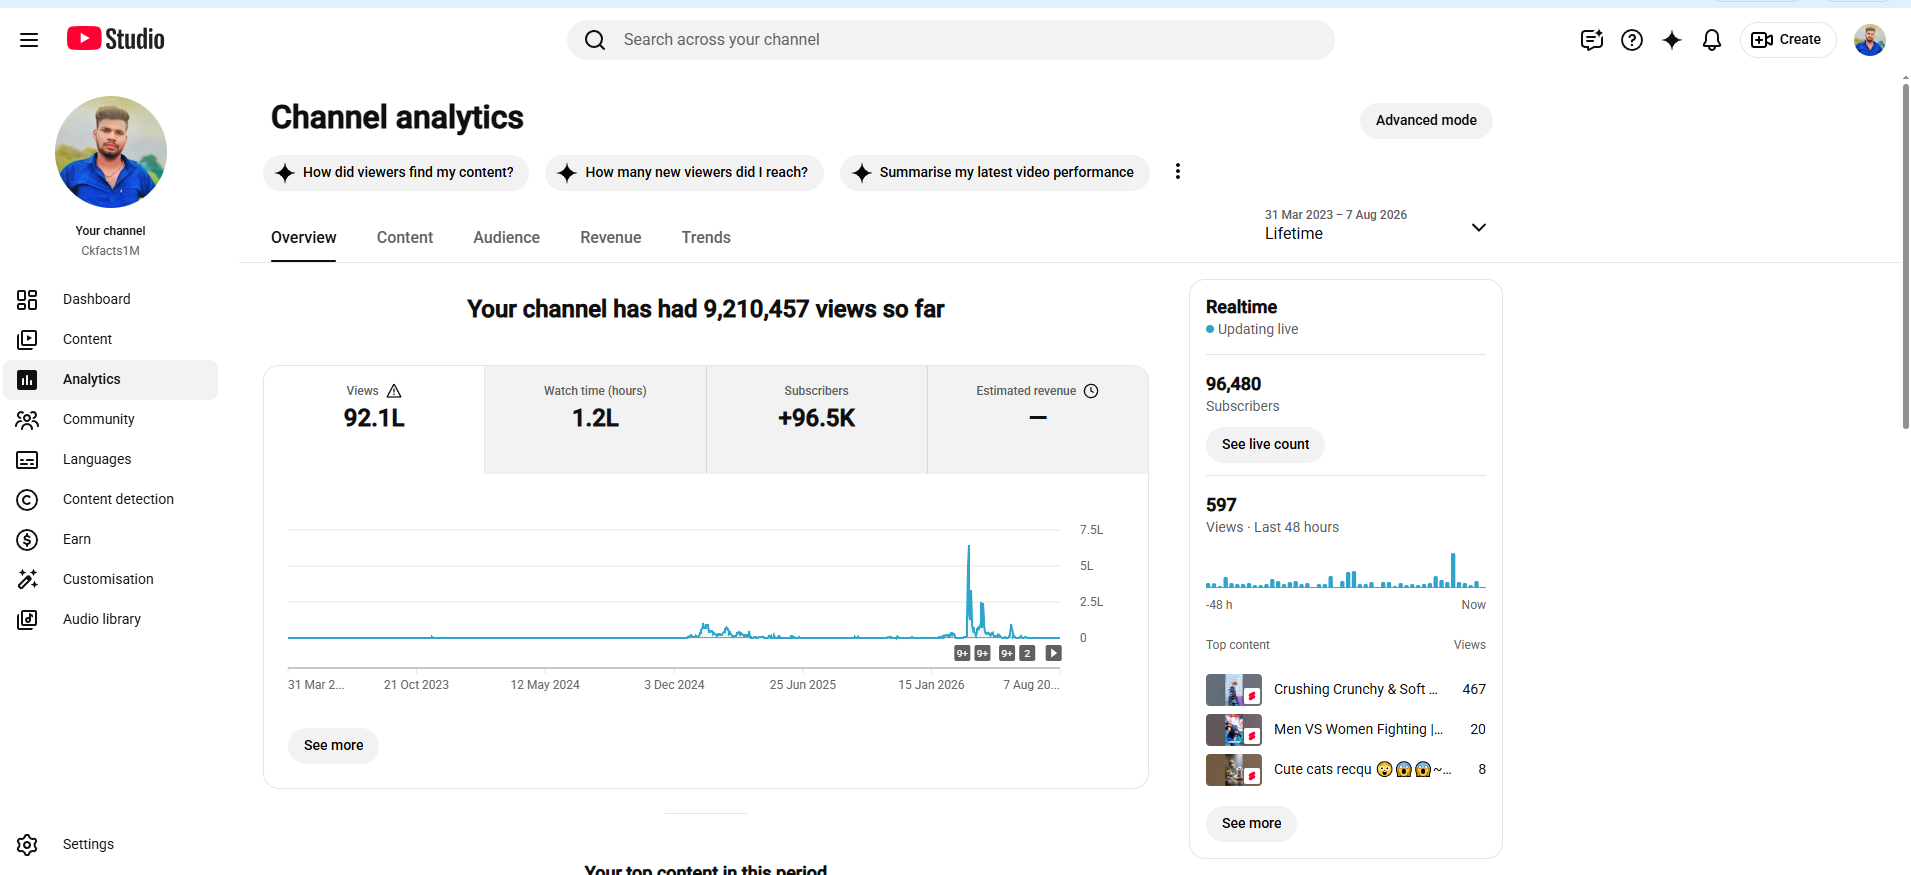Image resolution: width=1911 pixels, height=875 pixels.
Task: Expand the Lifetime date range dropdown
Action: coord(1376,226)
